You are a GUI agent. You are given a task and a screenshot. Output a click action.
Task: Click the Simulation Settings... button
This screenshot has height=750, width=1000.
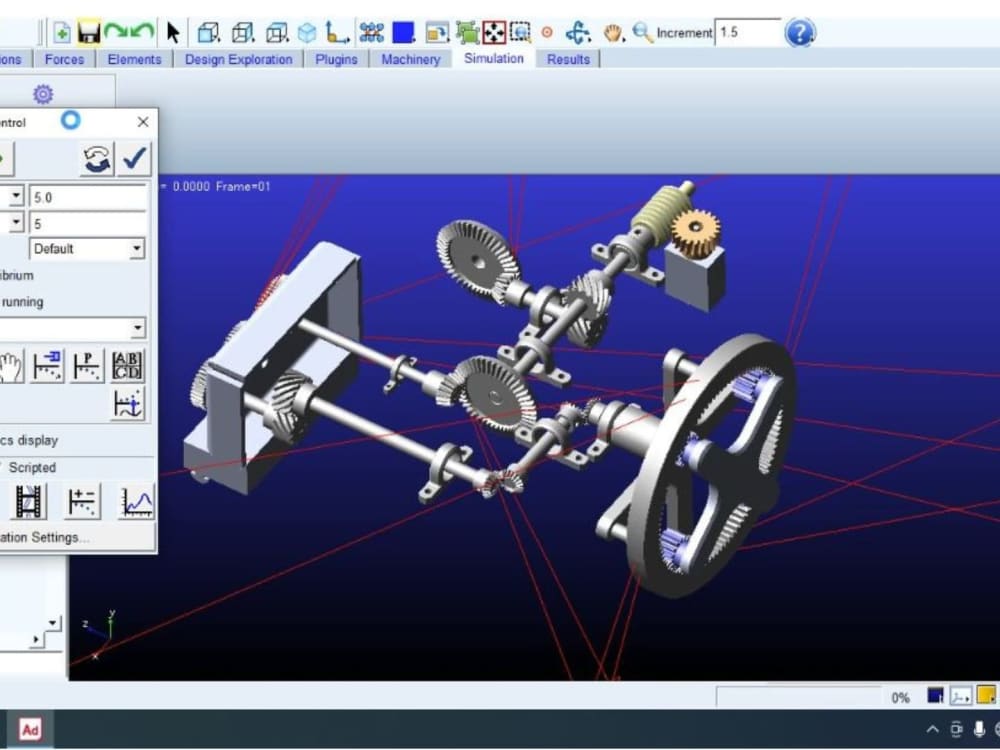coord(47,537)
